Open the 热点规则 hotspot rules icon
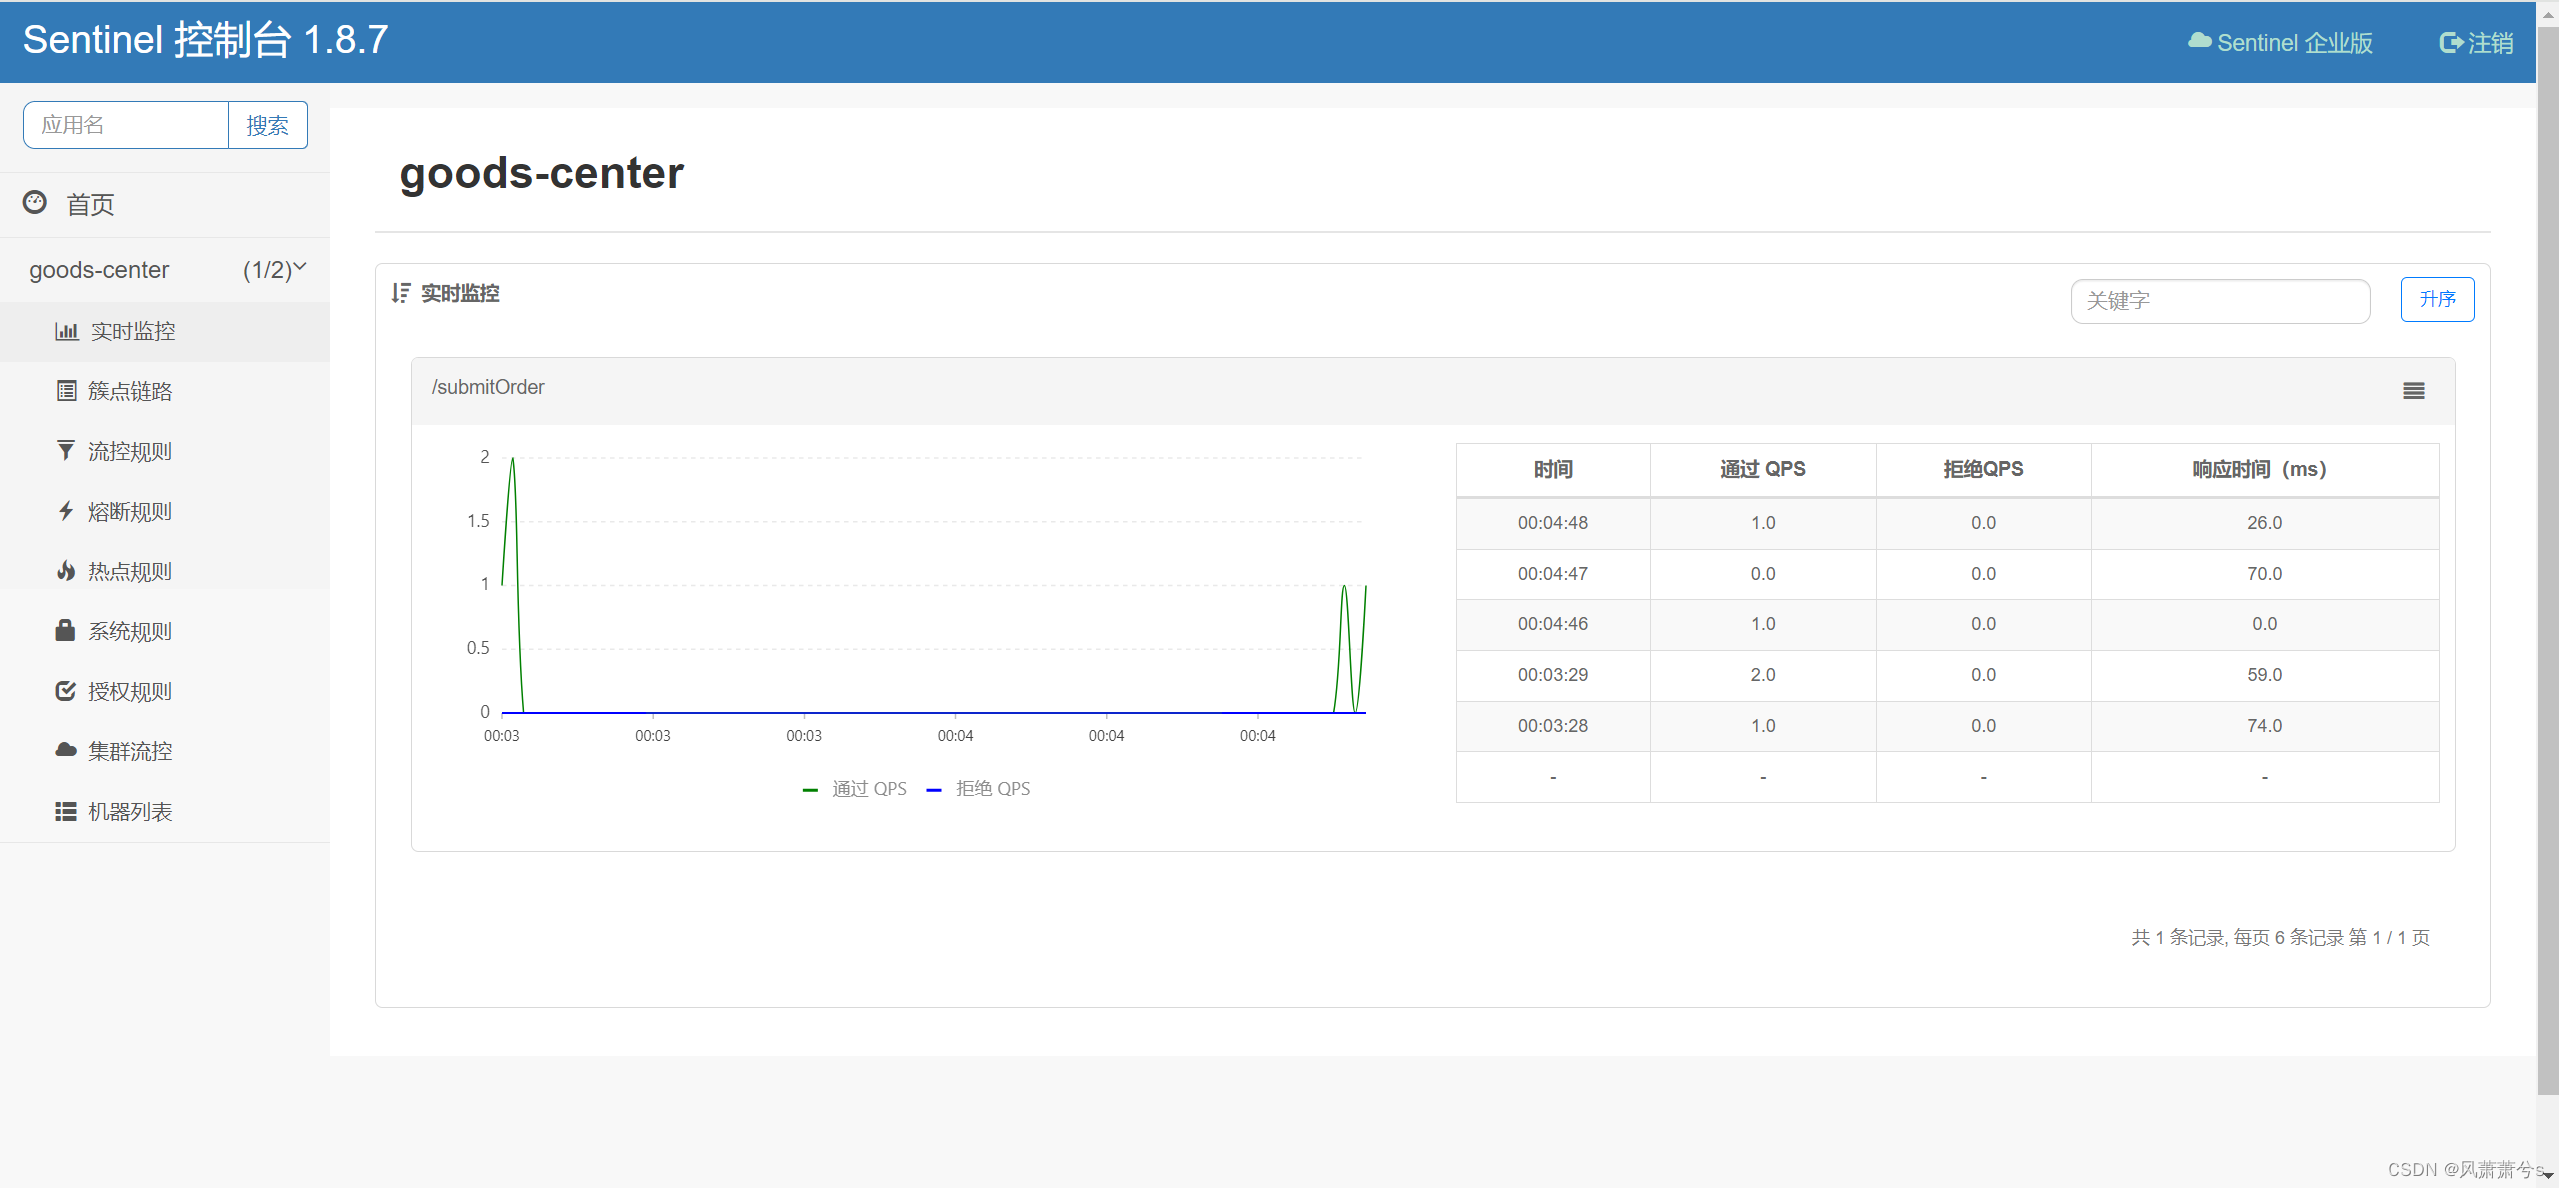This screenshot has height=1188, width=2559. click(66, 571)
